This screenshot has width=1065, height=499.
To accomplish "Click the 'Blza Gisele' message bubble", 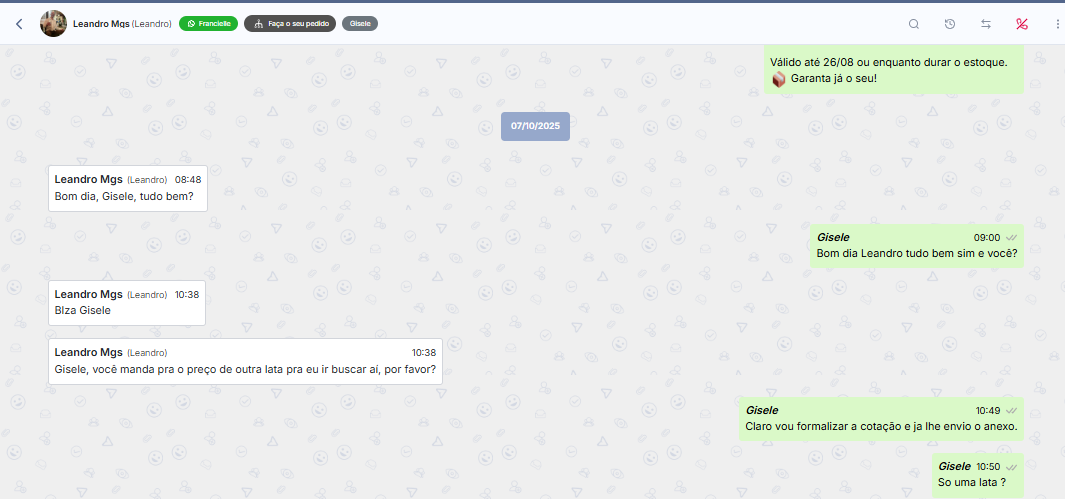I will [x=126, y=310].
